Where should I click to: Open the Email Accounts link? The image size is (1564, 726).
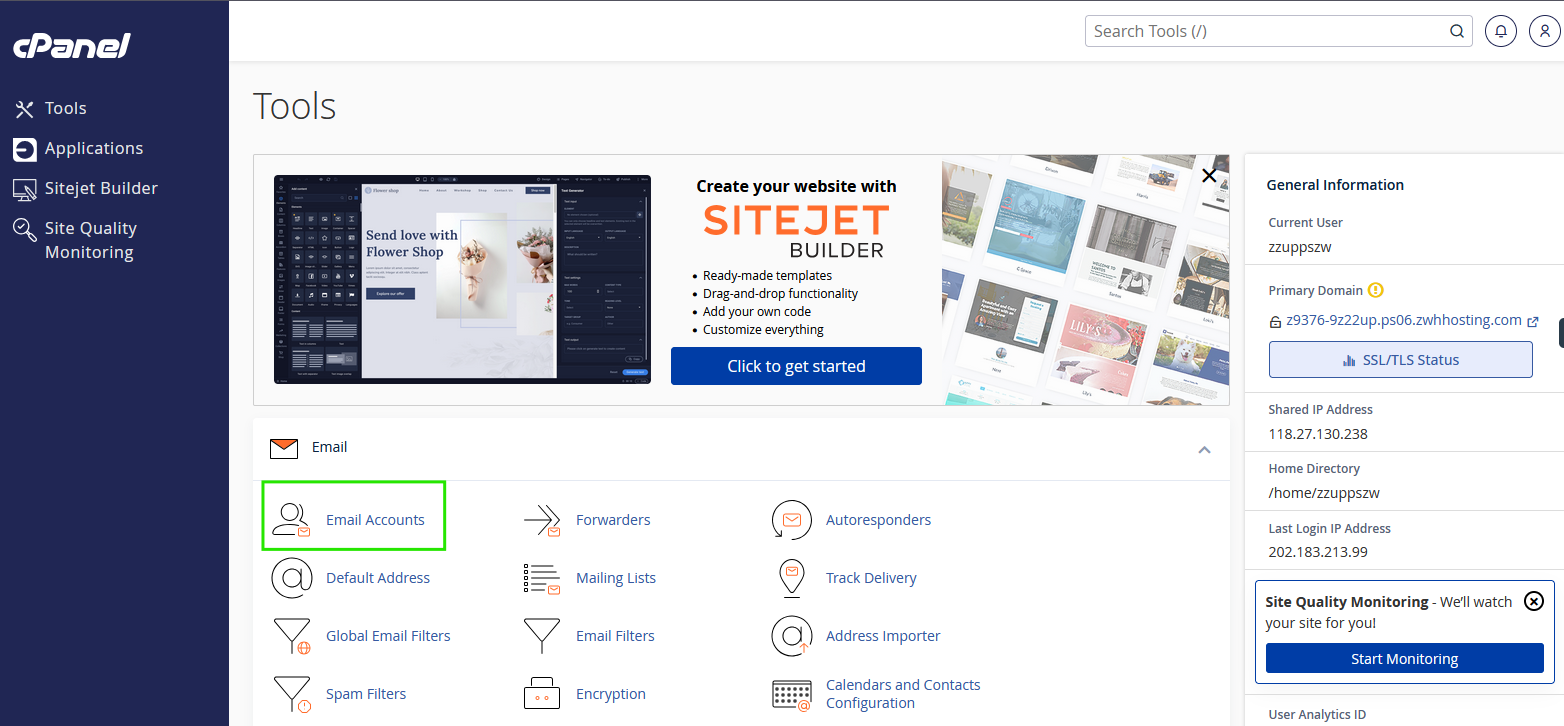click(375, 520)
